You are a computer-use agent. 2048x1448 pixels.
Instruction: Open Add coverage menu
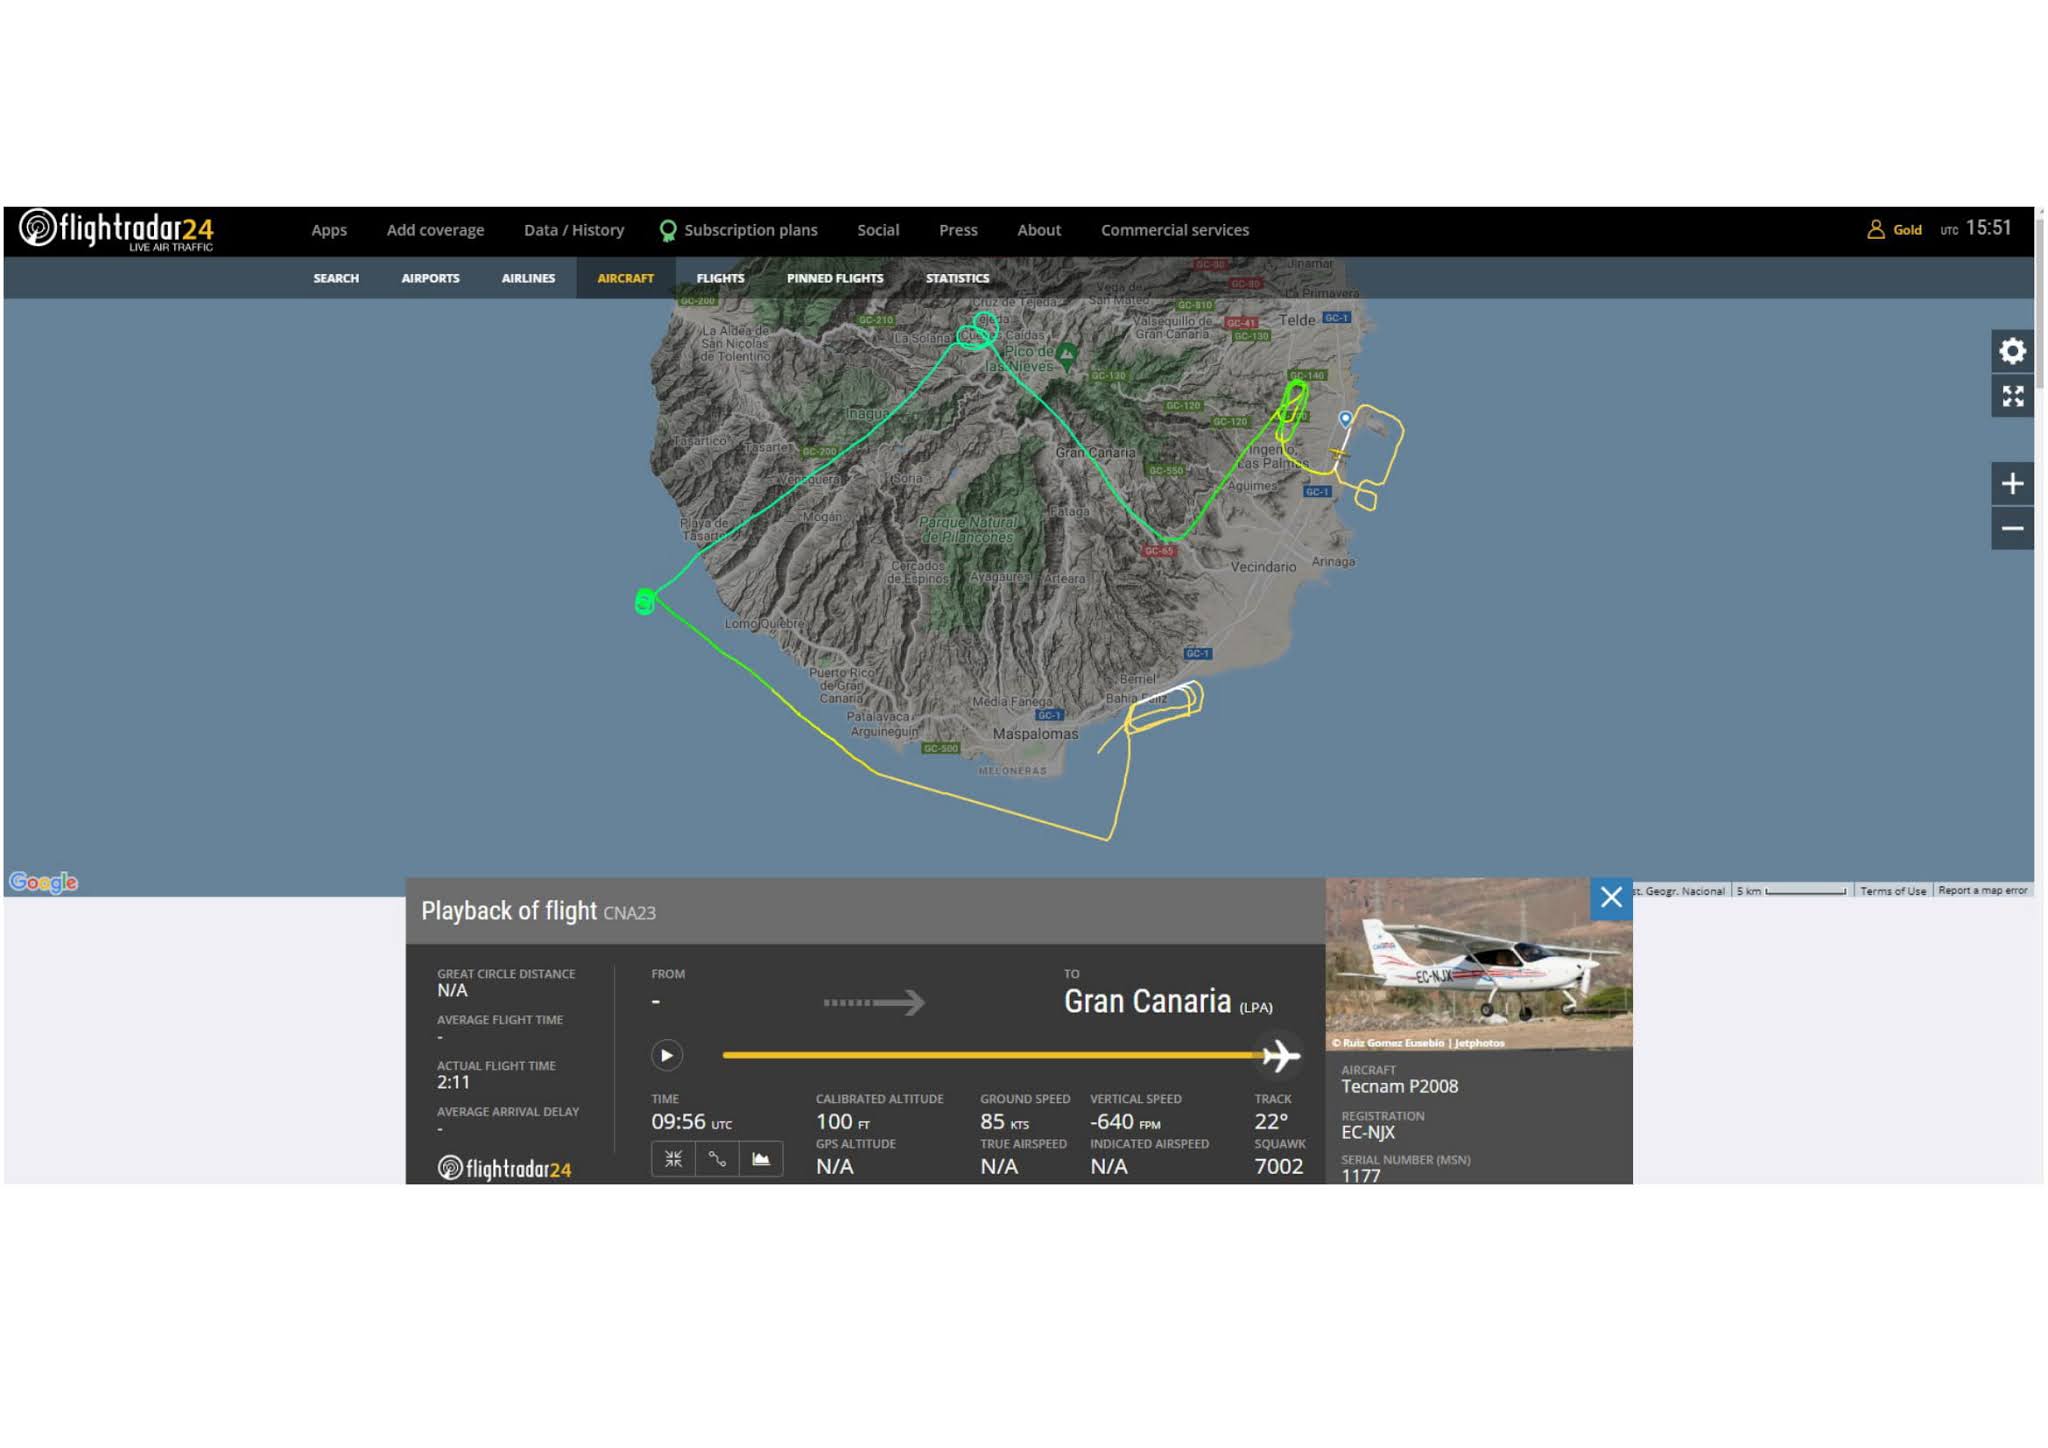[435, 230]
